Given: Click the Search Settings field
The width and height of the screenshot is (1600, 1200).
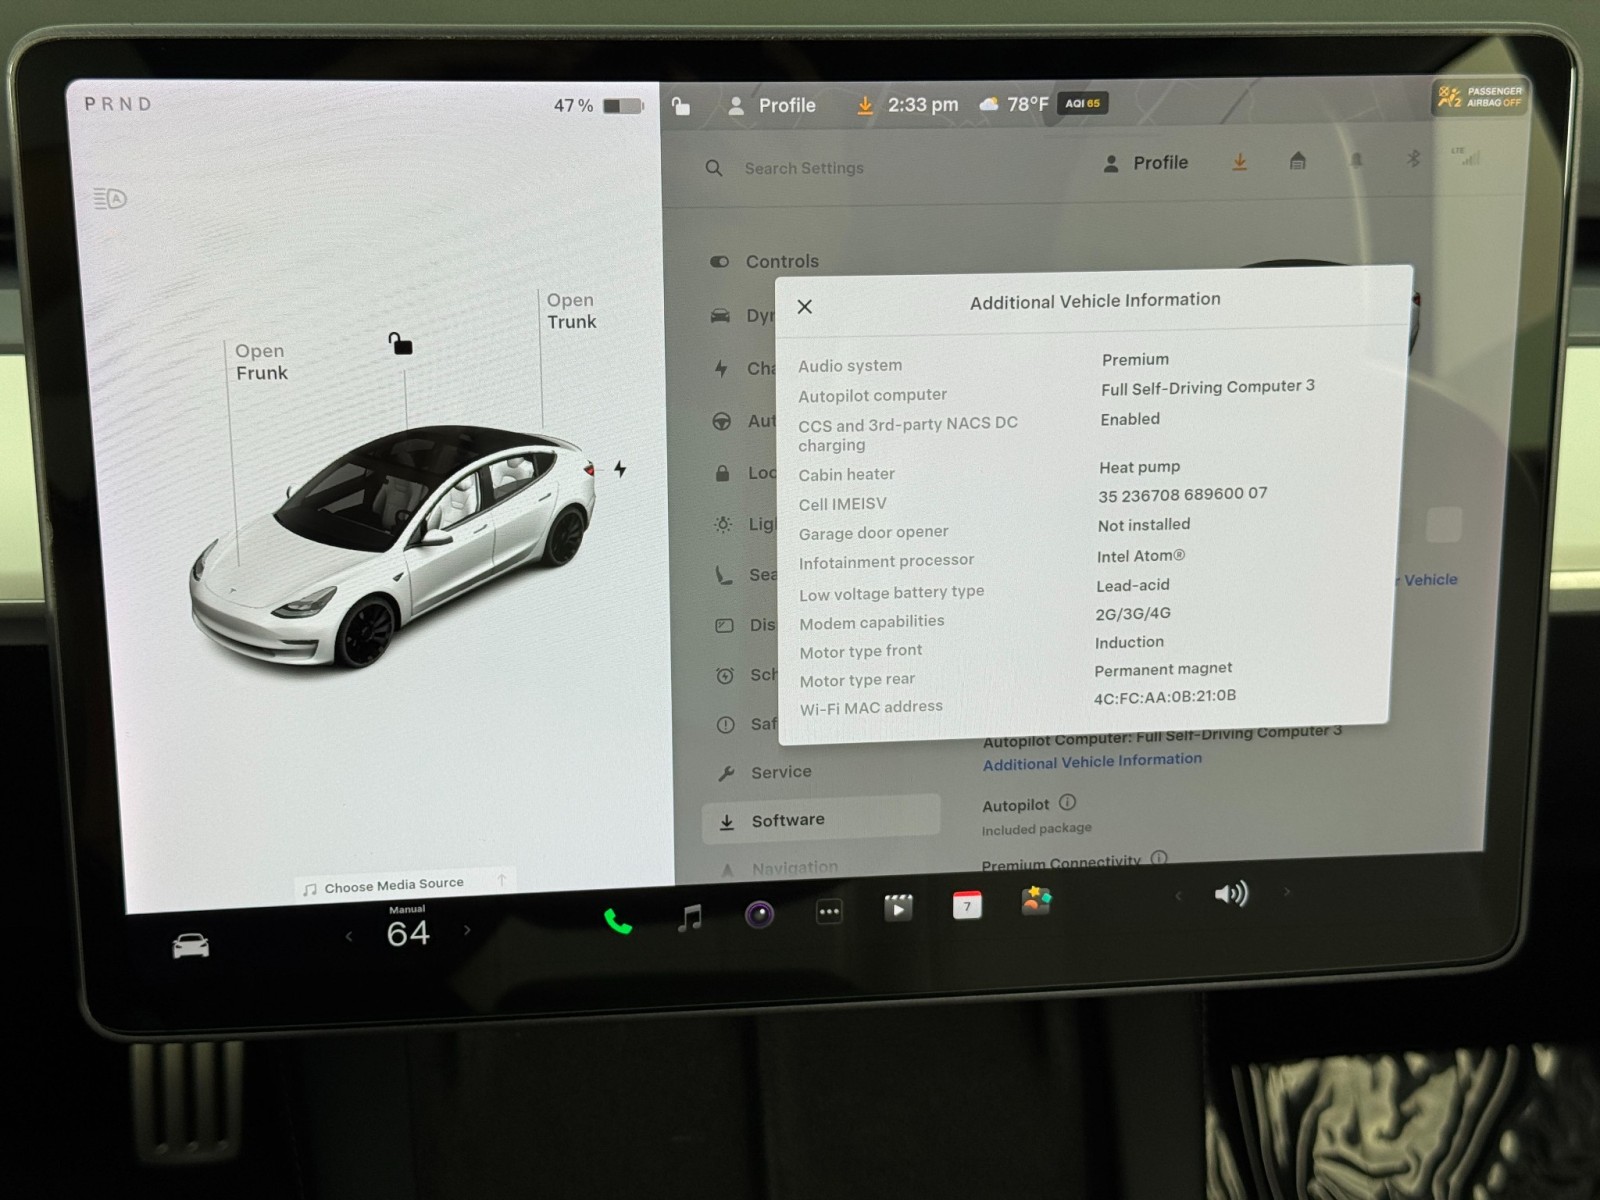Looking at the screenshot, I should point(804,168).
